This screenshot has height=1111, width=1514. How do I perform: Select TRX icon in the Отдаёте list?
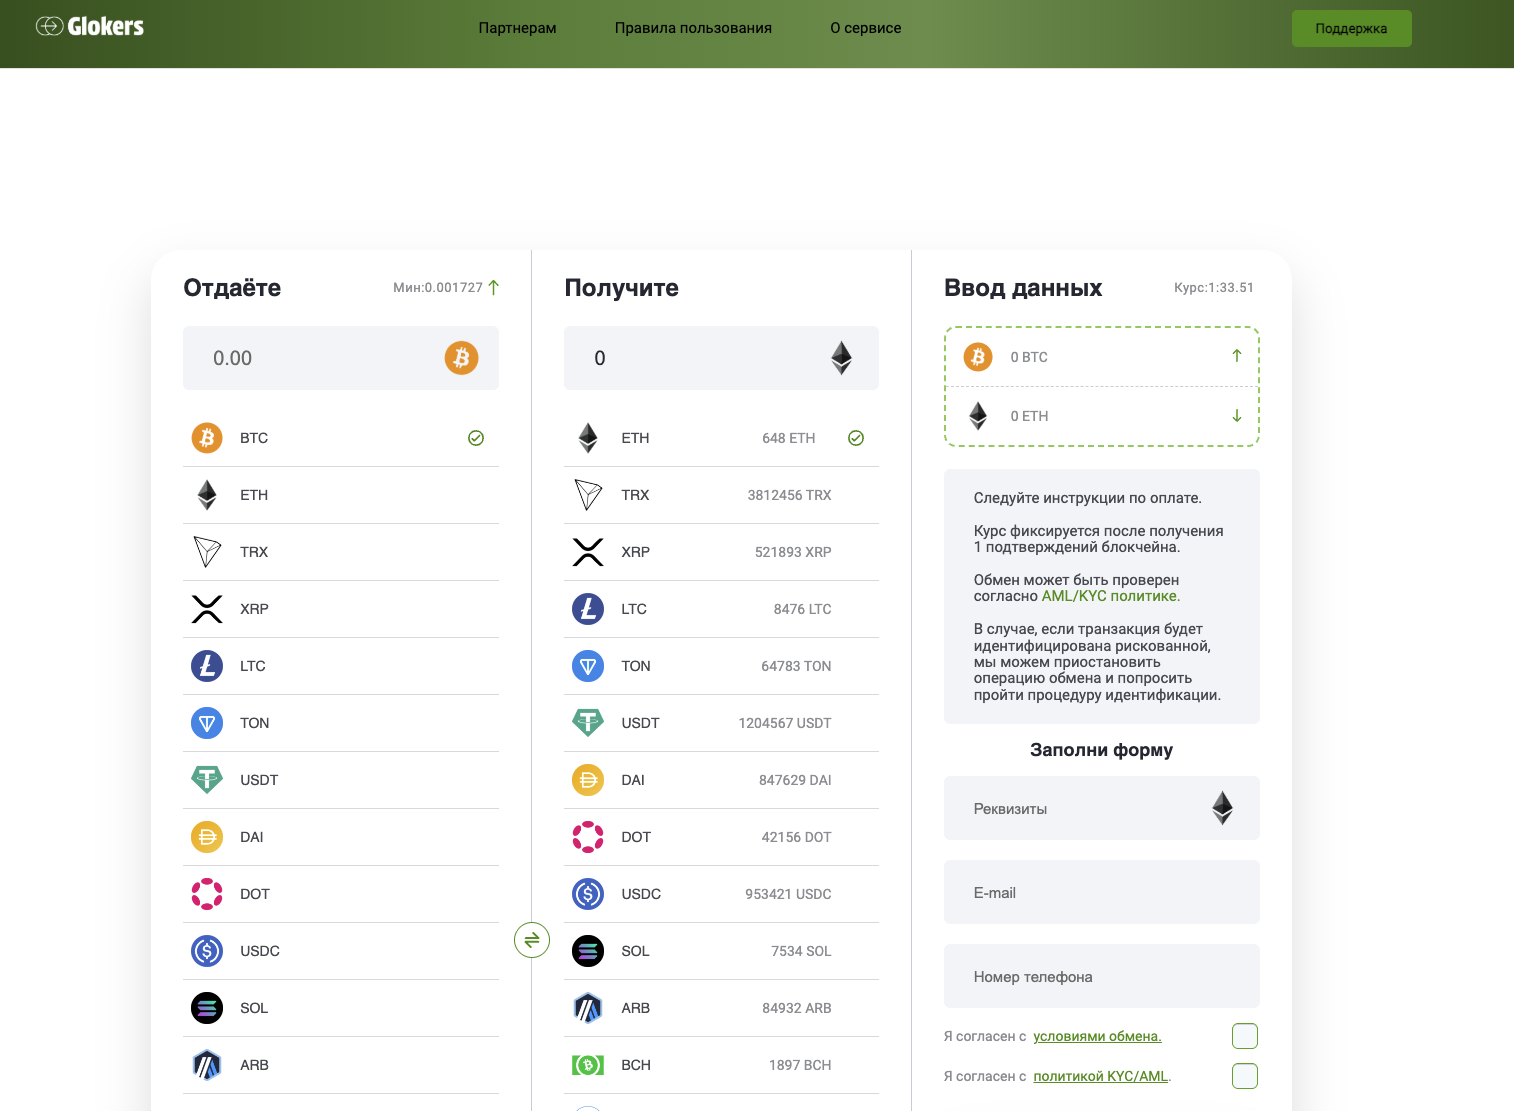click(207, 552)
